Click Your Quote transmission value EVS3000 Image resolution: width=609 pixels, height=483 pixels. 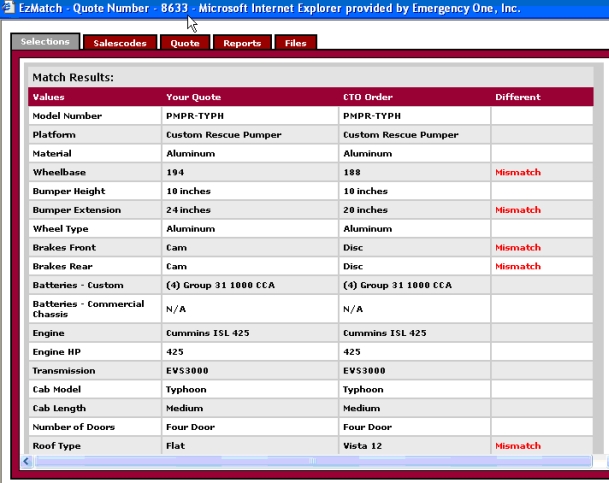pos(187,371)
